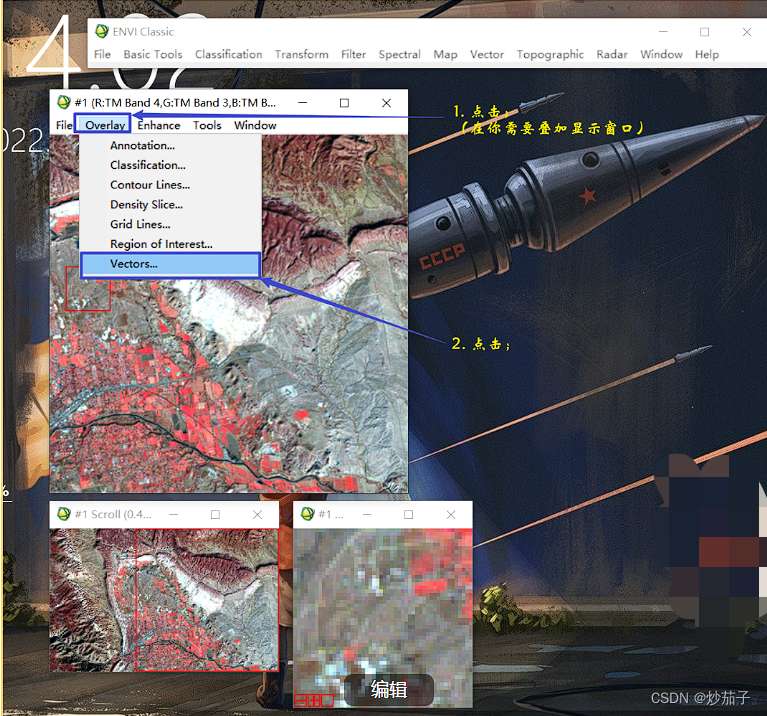Image resolution: width=767 pixels, height=716 pixels.
Task: Click File menu in display #1 window
Action: (x=64, y=125)
